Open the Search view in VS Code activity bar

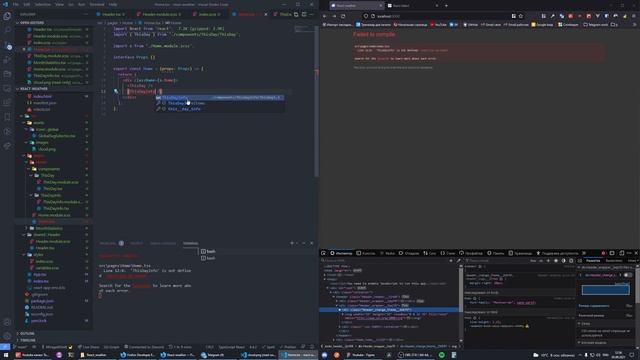pos(7,30)
